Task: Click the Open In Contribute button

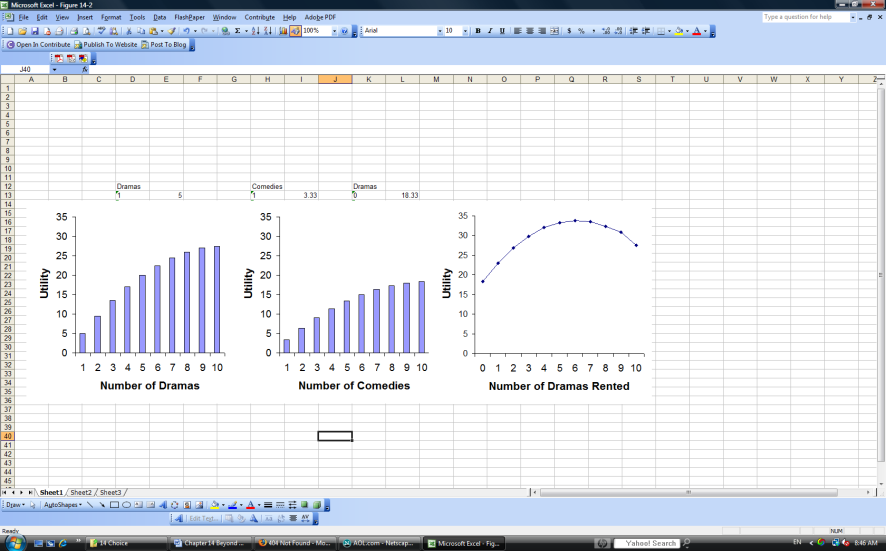Action: pyautogui.click(x=38, y=45)
